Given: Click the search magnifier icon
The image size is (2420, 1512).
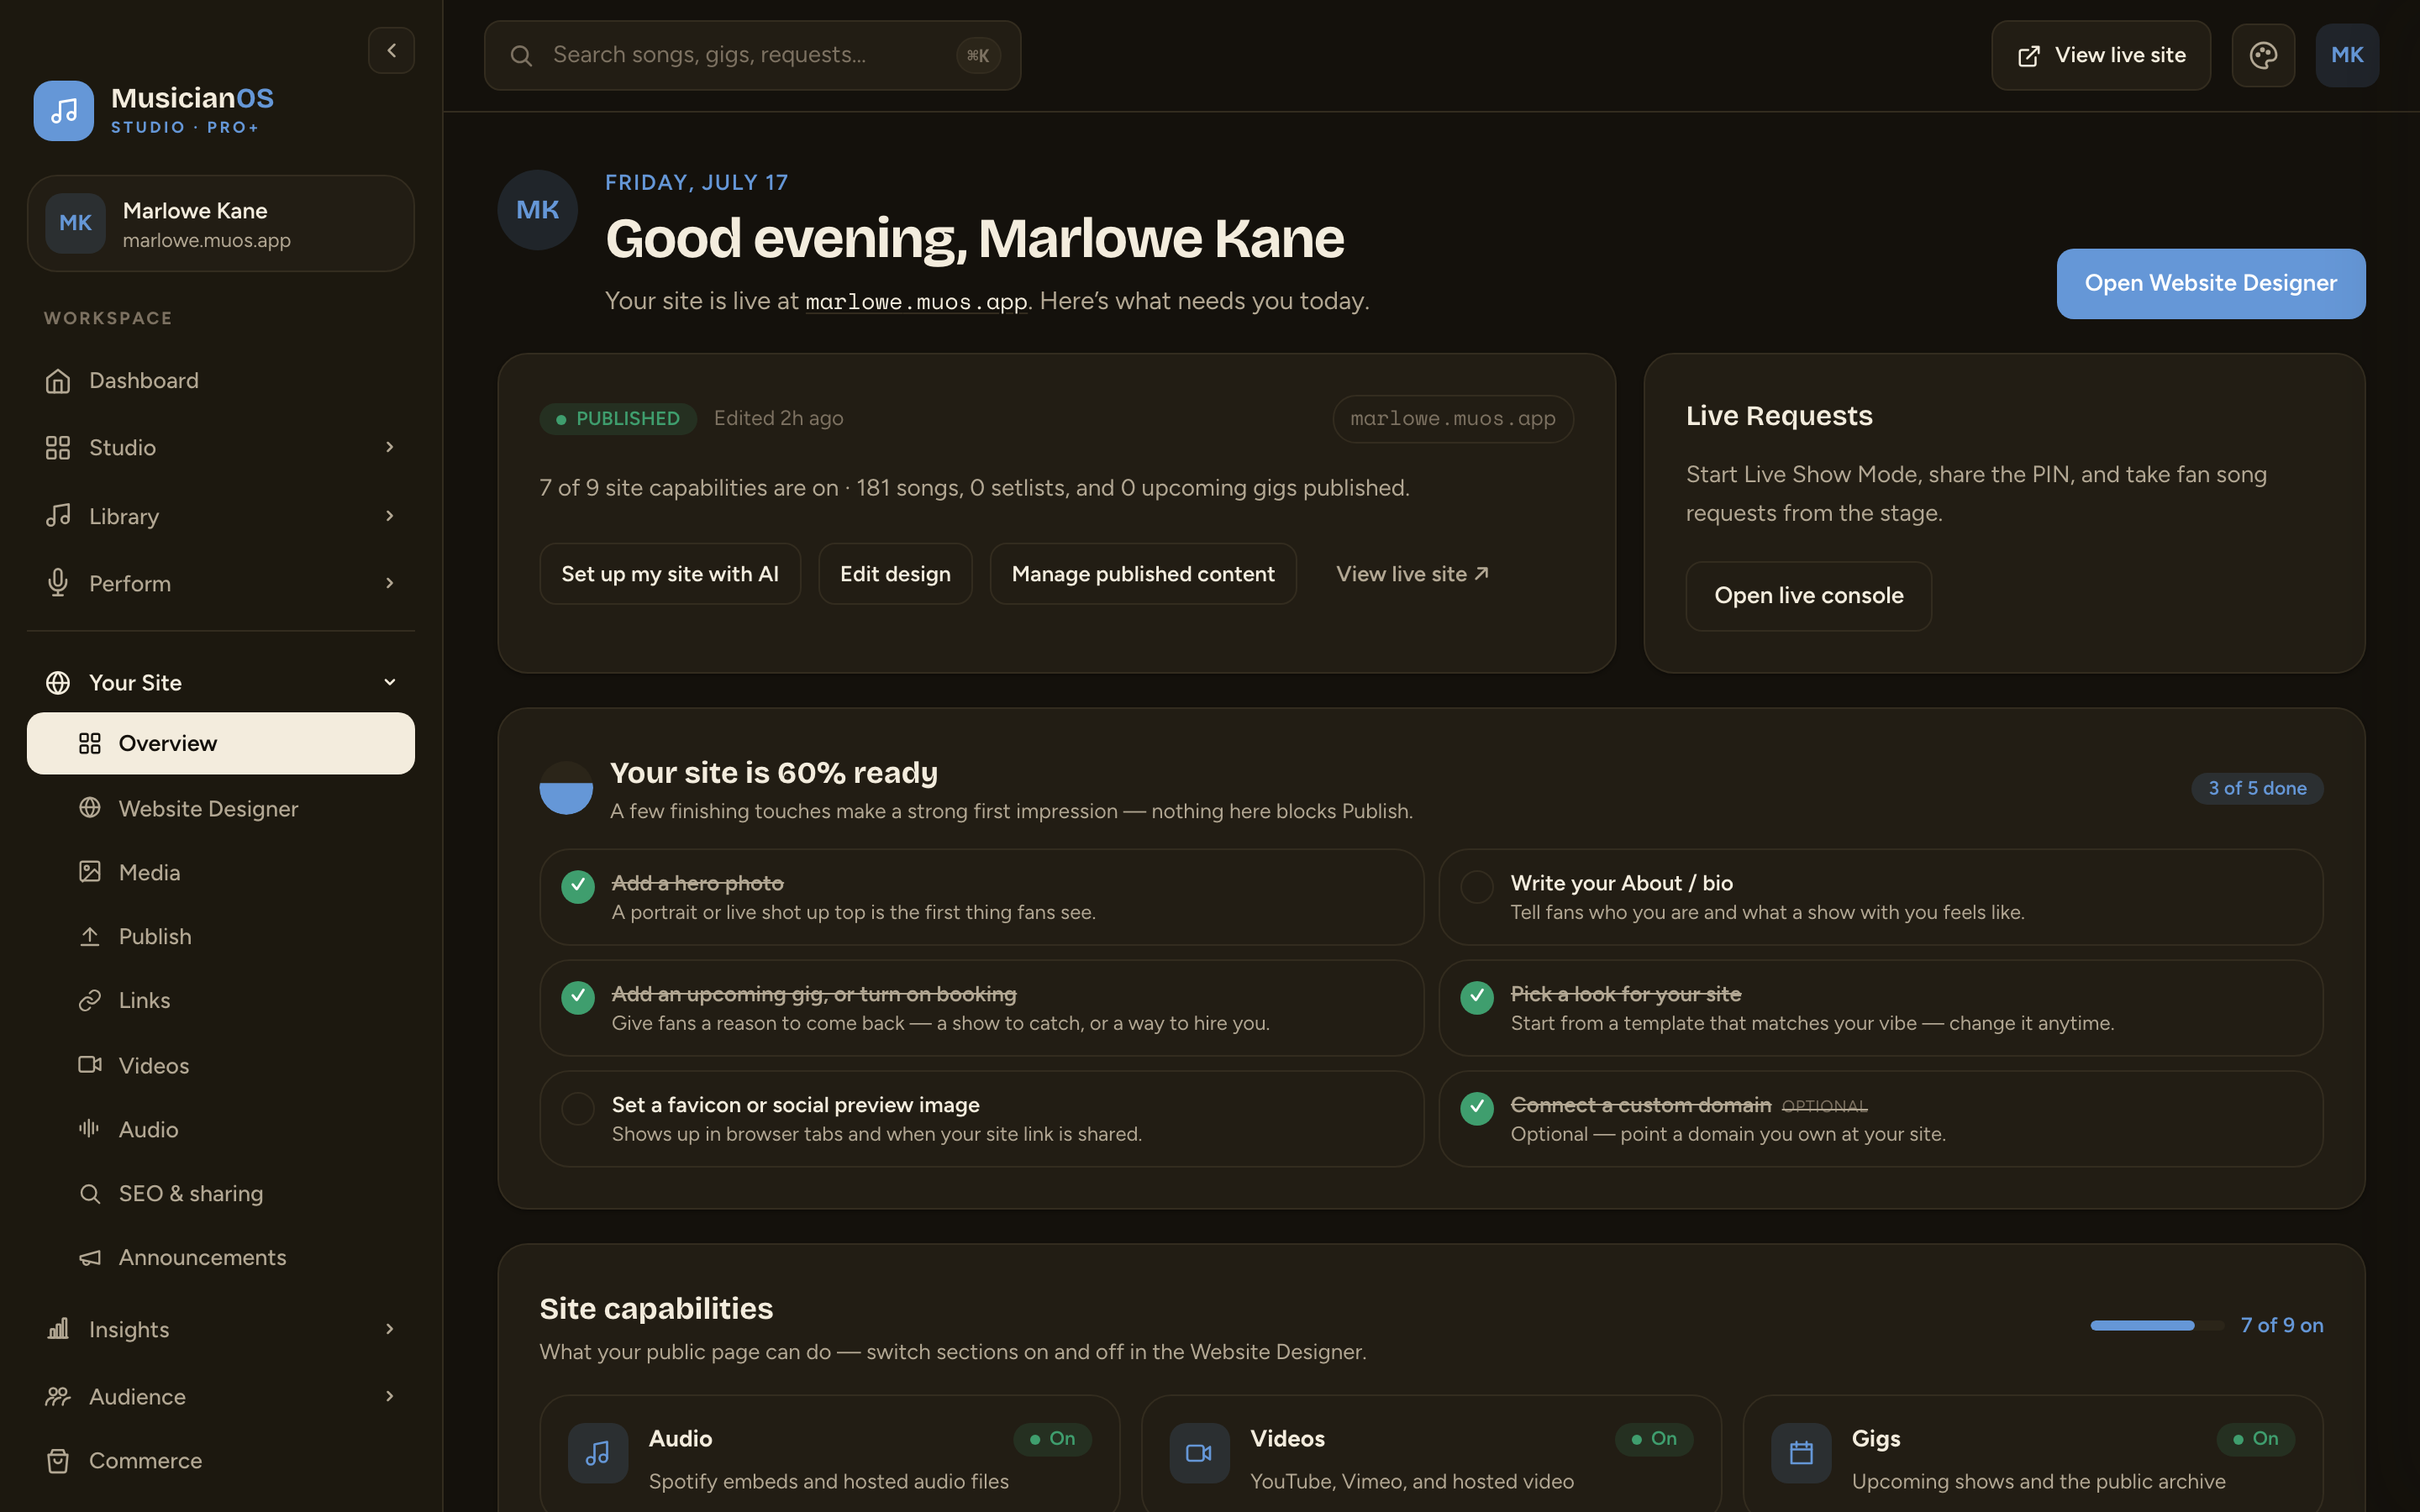Looking at the screenshot, I should 521,56.
